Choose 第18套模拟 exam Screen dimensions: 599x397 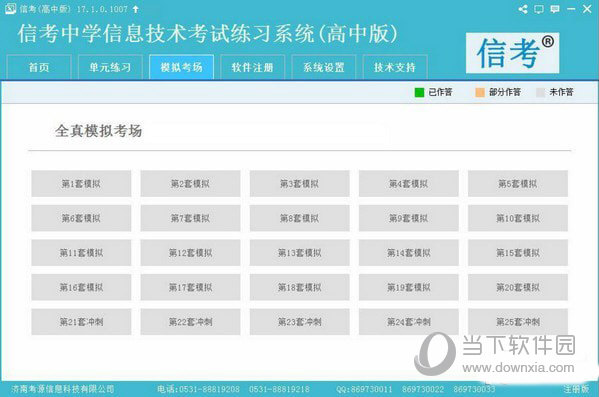tap(300, 287)
